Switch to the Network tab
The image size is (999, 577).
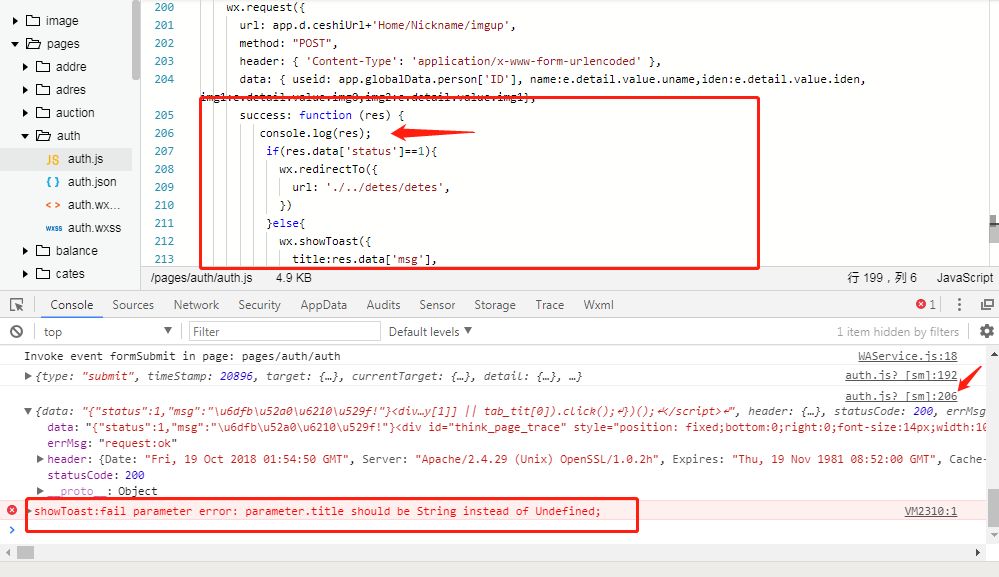click(196, 305)
